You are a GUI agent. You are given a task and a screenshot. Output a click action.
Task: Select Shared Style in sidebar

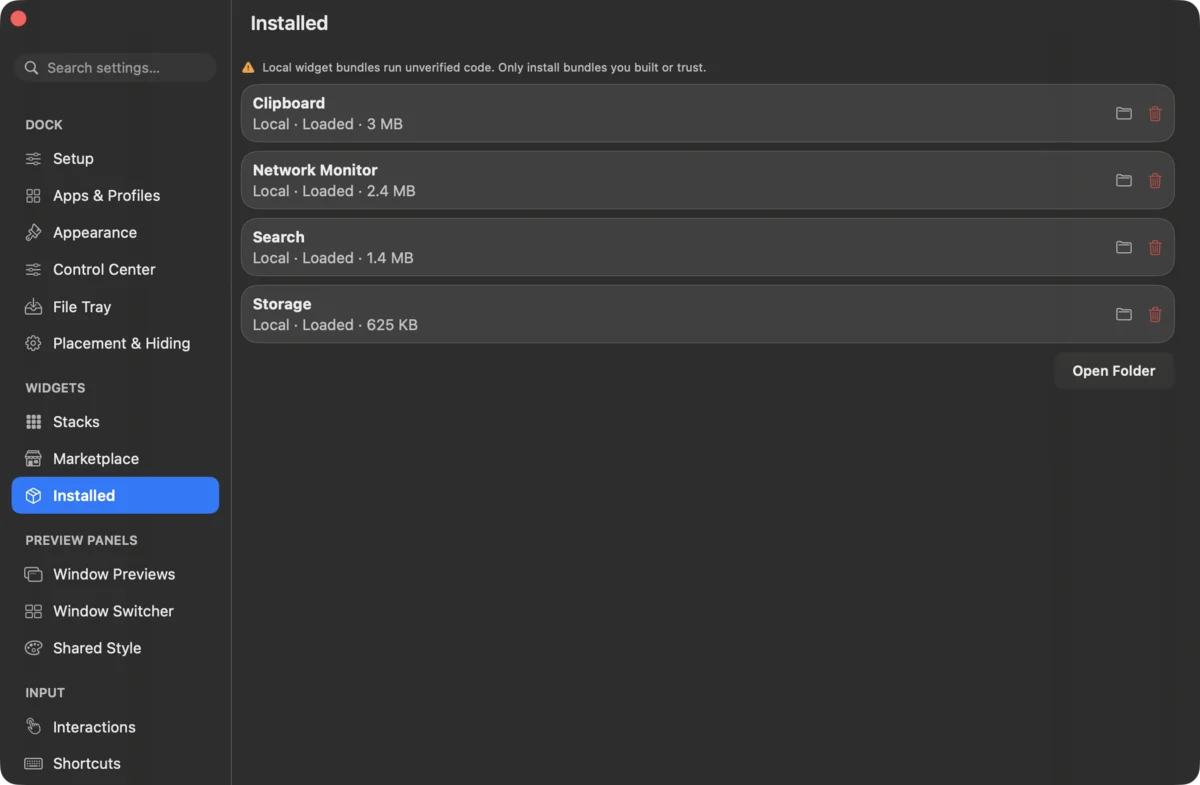click(x=115, y=648)
